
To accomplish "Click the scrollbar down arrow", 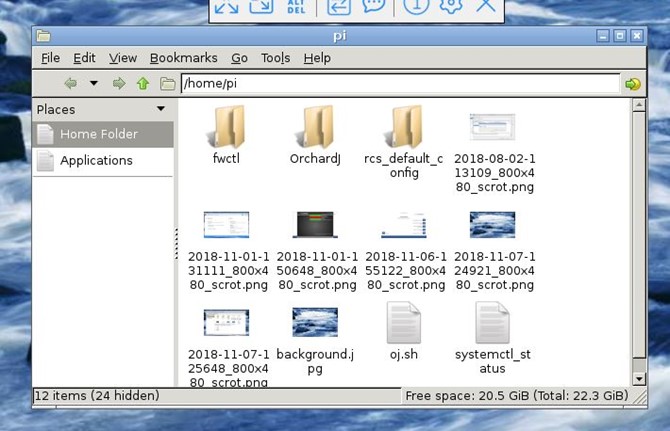I will [x=639, y=379].
